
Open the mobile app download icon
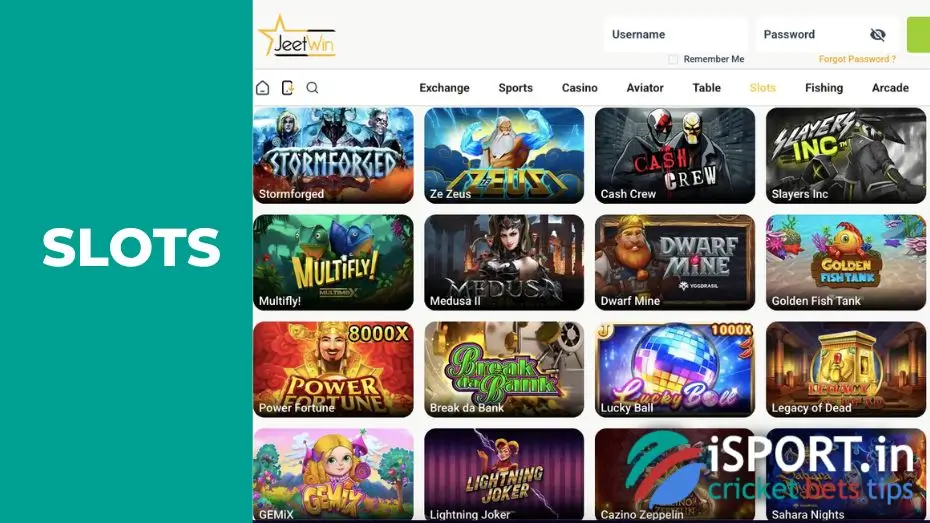pos(288,88)
